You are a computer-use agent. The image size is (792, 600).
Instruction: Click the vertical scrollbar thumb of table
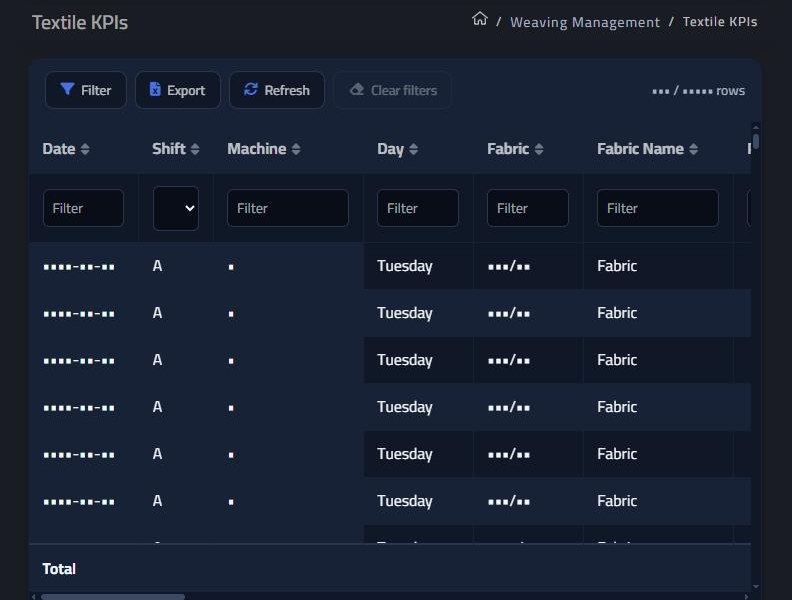click(x=756, y=141)
